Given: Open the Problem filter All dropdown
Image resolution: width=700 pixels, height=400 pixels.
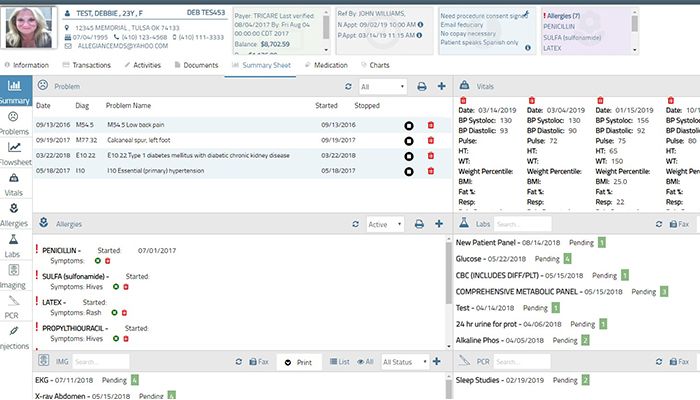Looking at the screenshot, I should [x=383, y=87].
